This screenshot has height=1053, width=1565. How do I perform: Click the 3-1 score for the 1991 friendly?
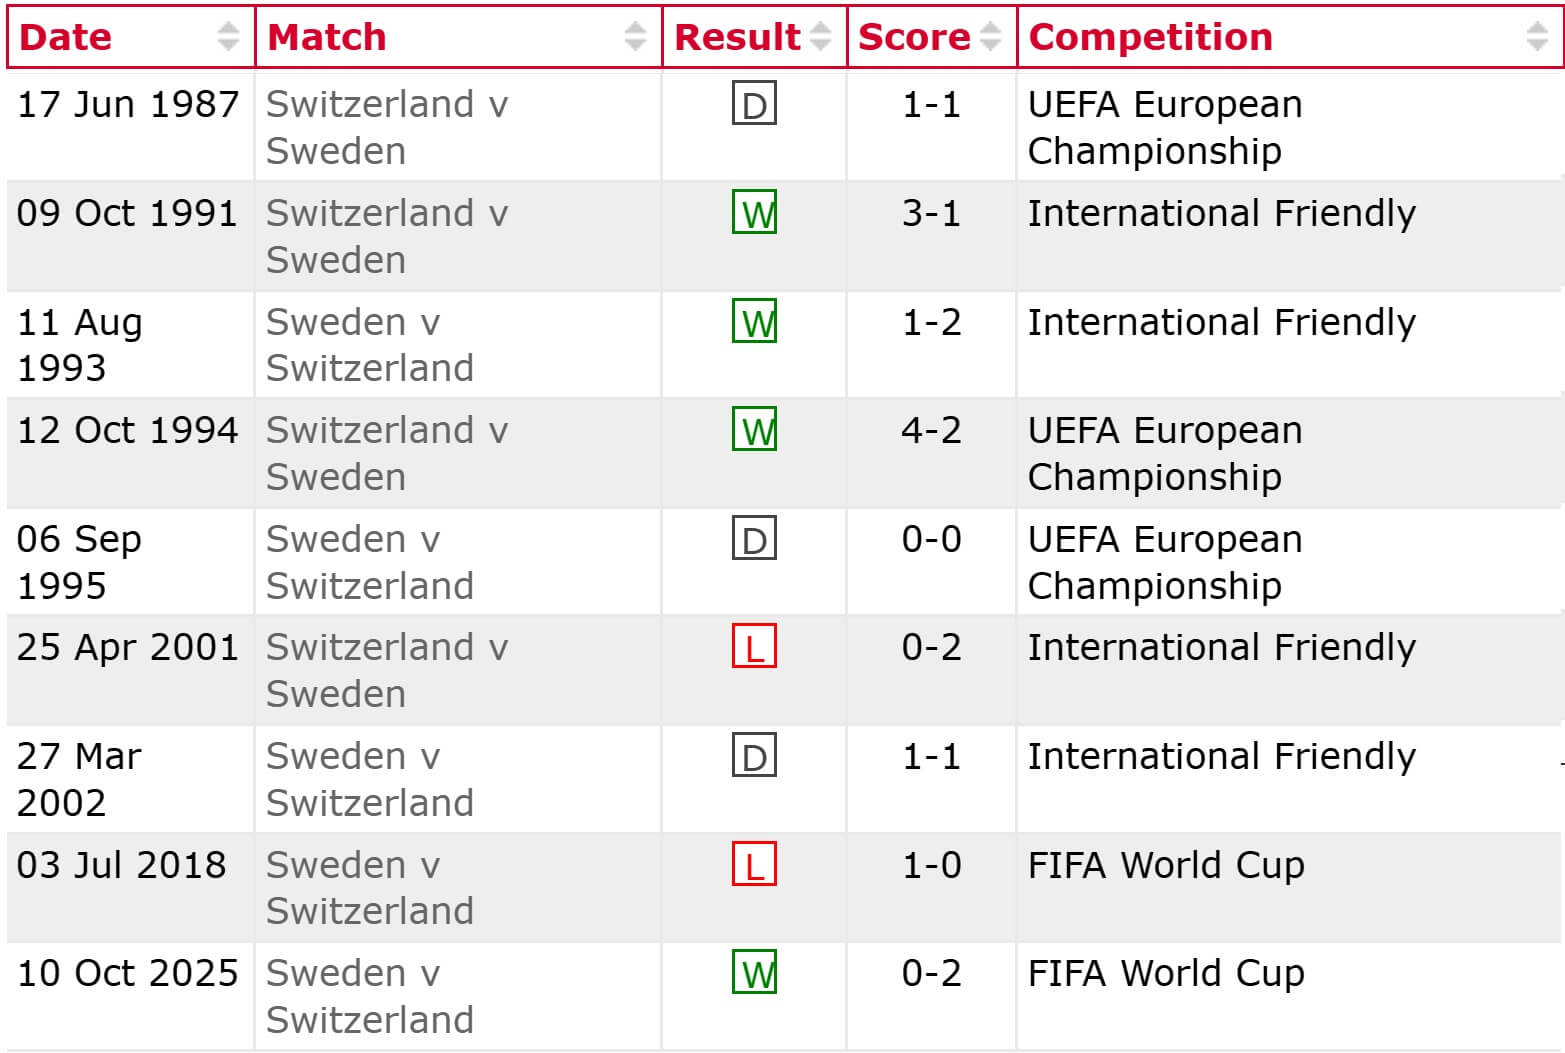[x=929, y=213]
